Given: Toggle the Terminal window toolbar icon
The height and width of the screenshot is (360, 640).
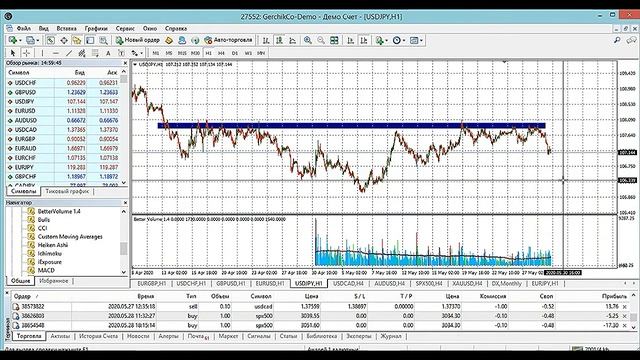Looking at the screenshot, I should pos(90,40).
